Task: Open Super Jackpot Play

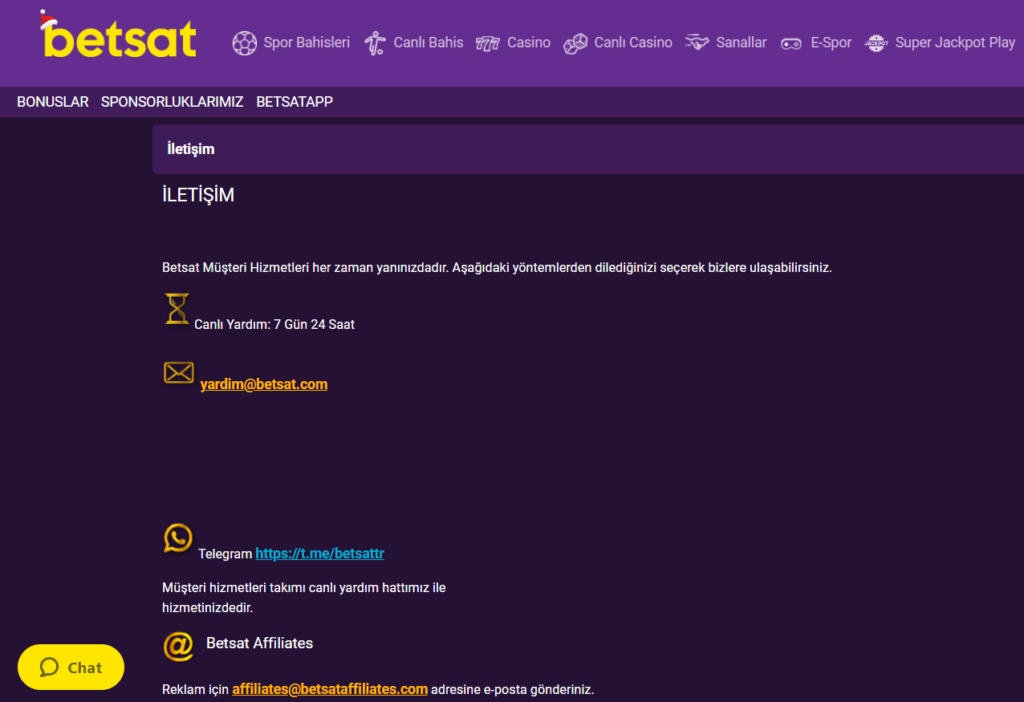Action: pyautogui.click(x=955, y=42)
